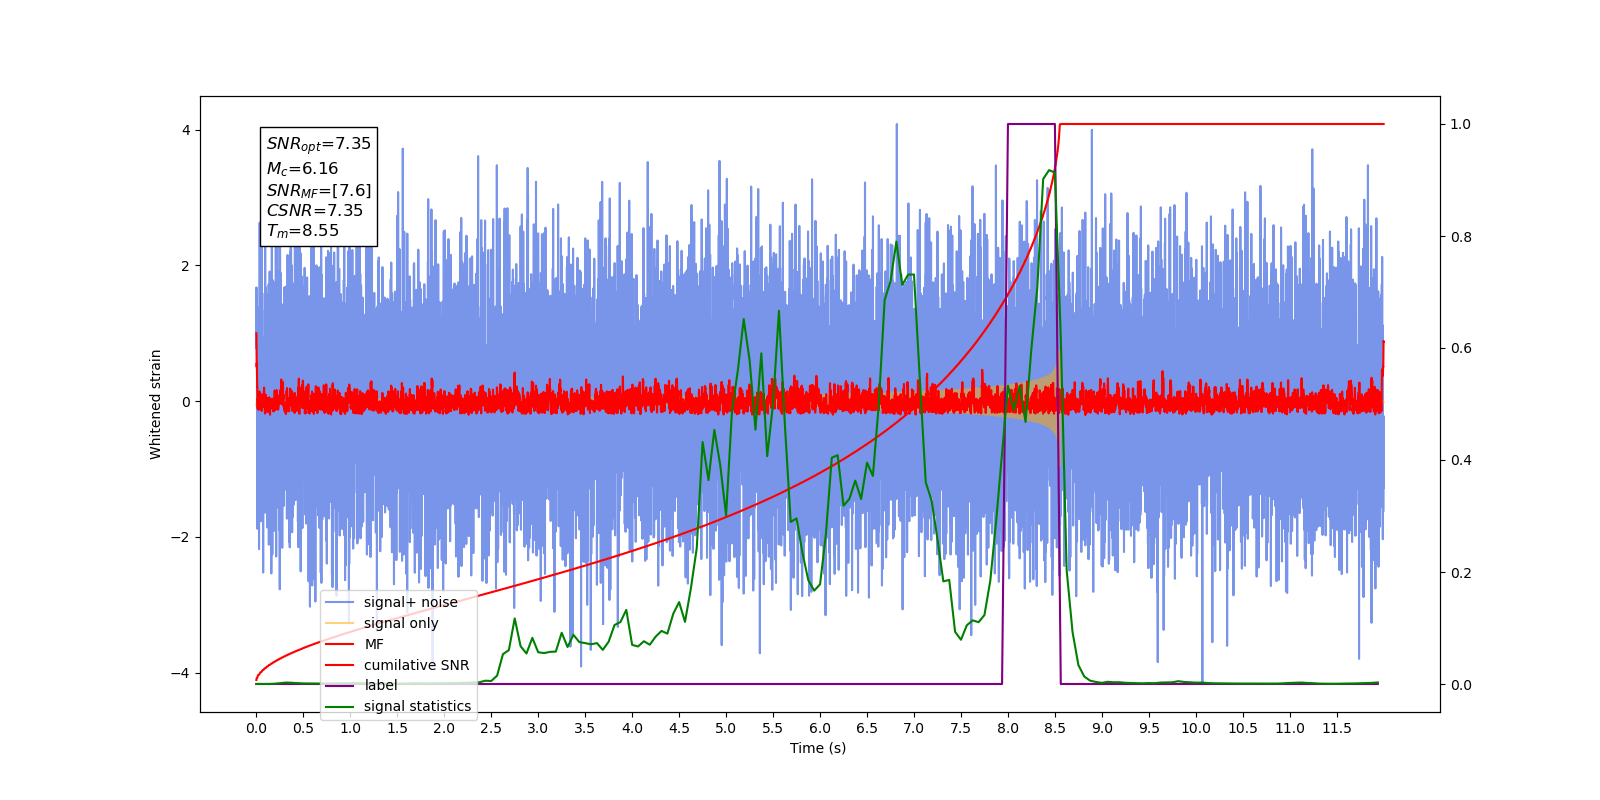Image resolution: width=1600 pixels, height=800 pixels.
Task: Click the orange line swatch for signal only
Action: [x=340, y=623]
